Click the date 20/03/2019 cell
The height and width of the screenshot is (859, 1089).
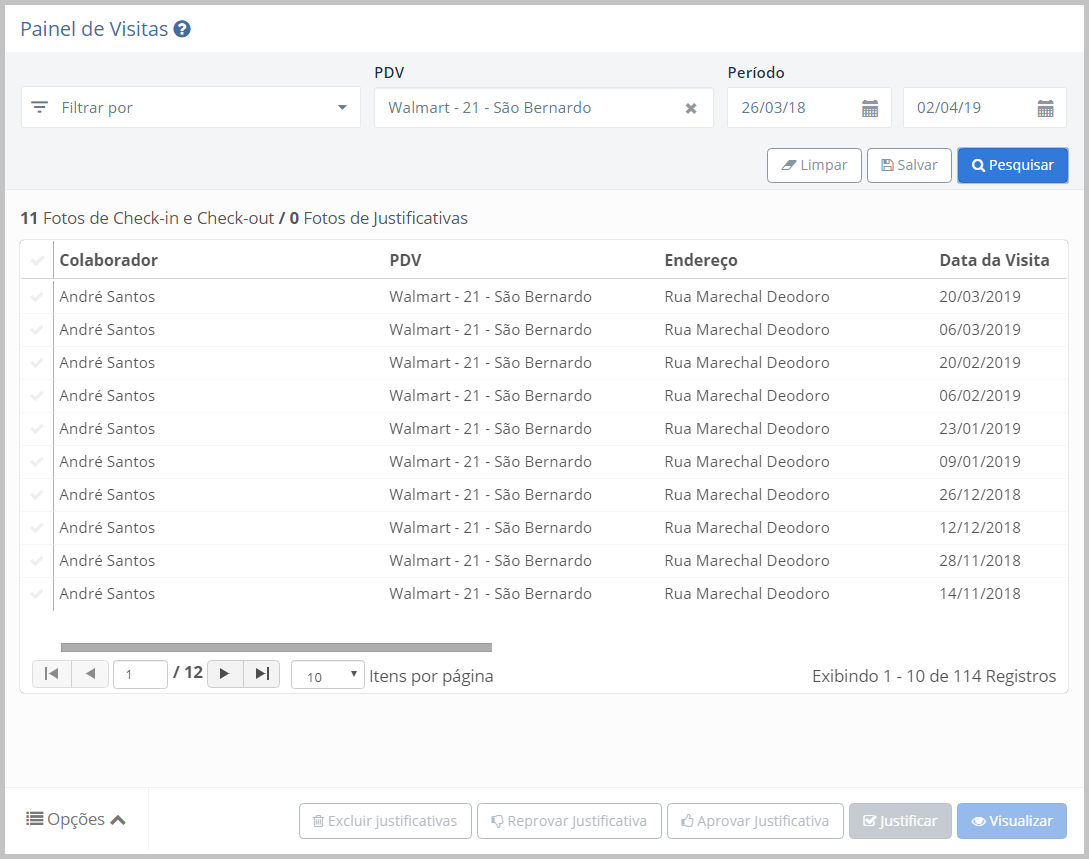(980, 297)
